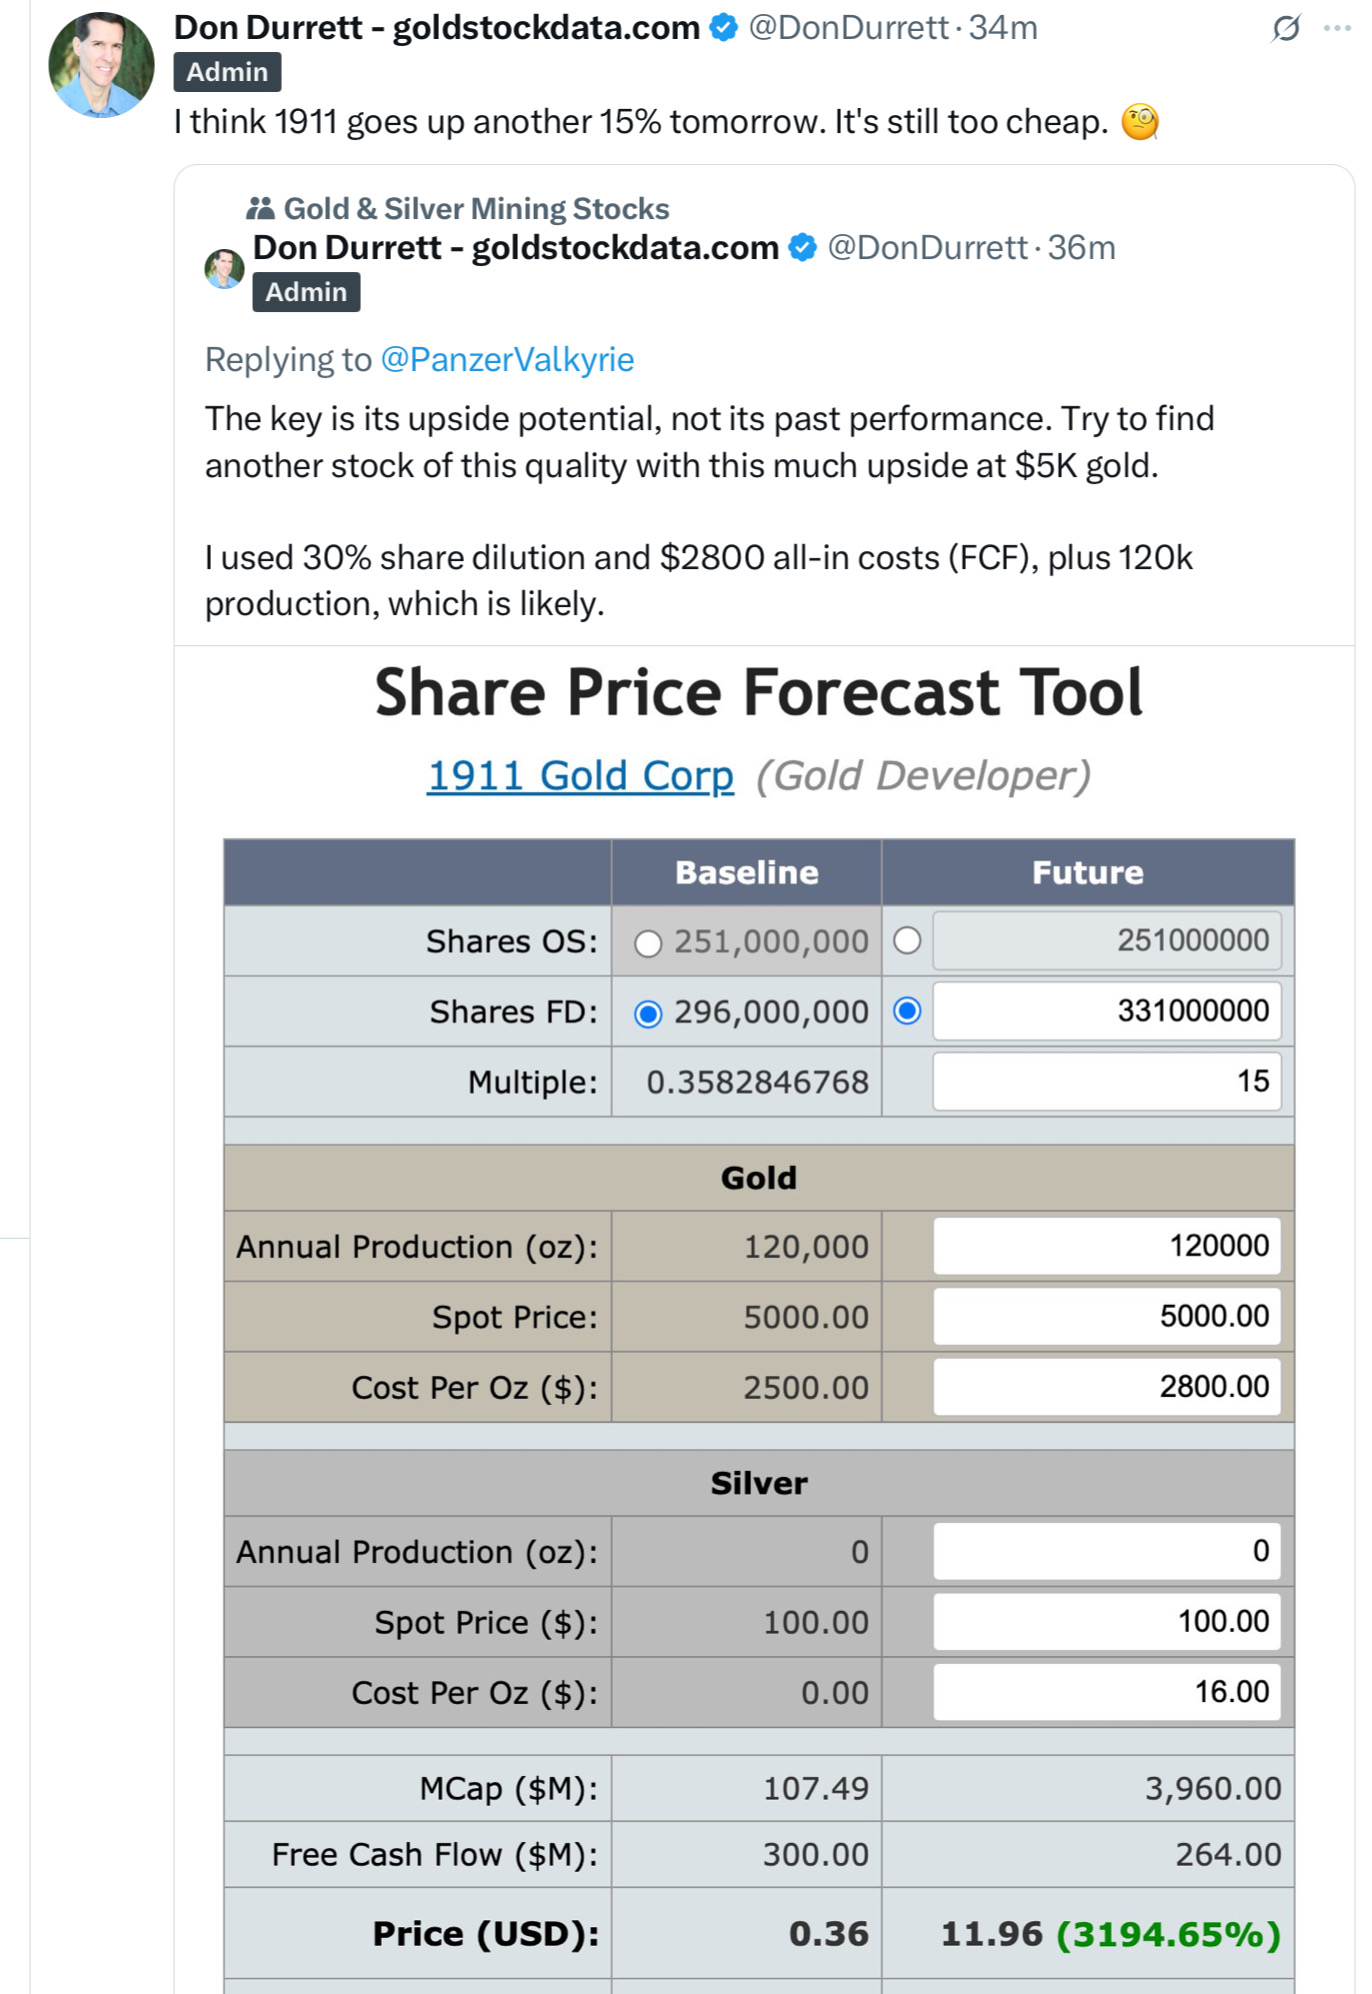This screenshot has width=1372, height=1994.
Task: Click the Grok slash-circle icon
Action: click(x=1286, y=28)
